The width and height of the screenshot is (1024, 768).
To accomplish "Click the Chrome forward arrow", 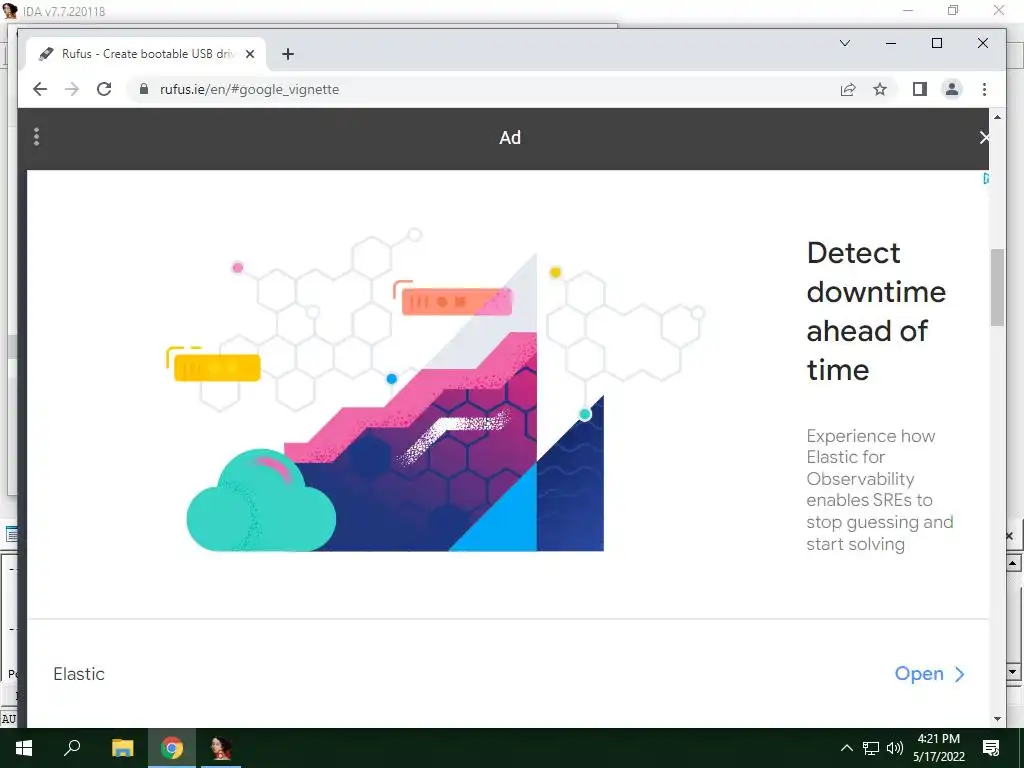I will [x=72, y=89].
